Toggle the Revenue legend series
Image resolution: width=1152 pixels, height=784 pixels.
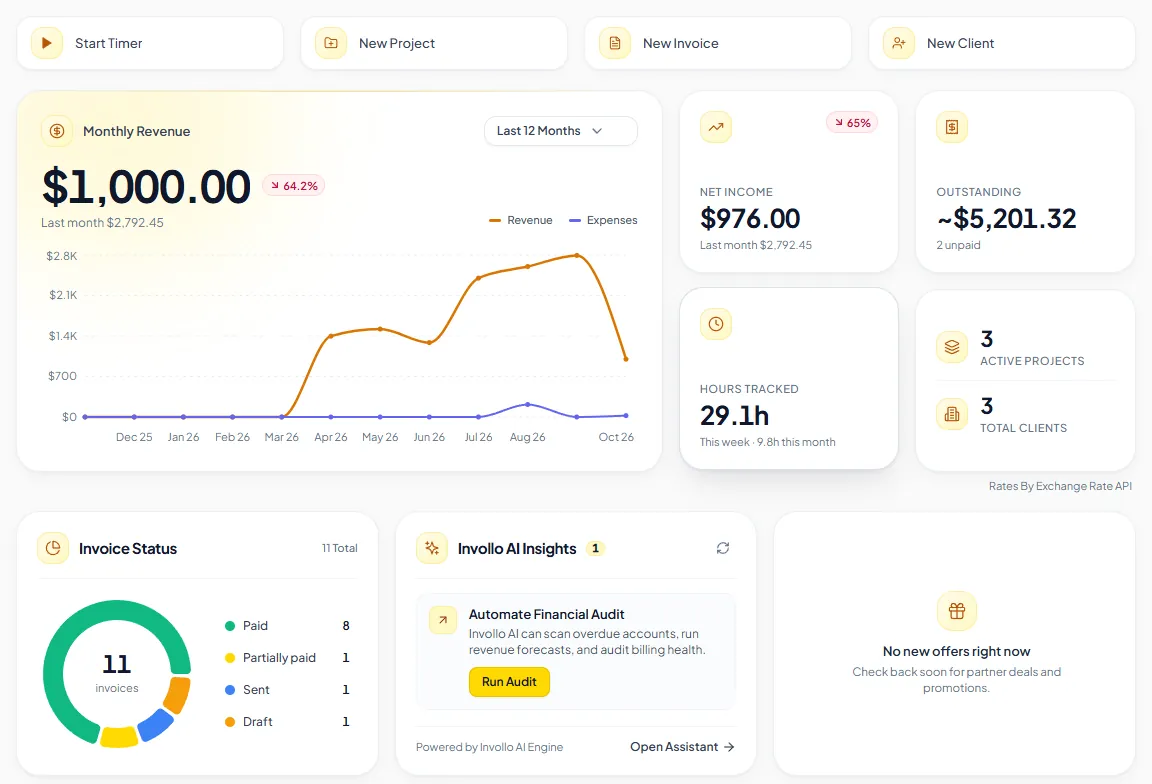coord(521,220)
